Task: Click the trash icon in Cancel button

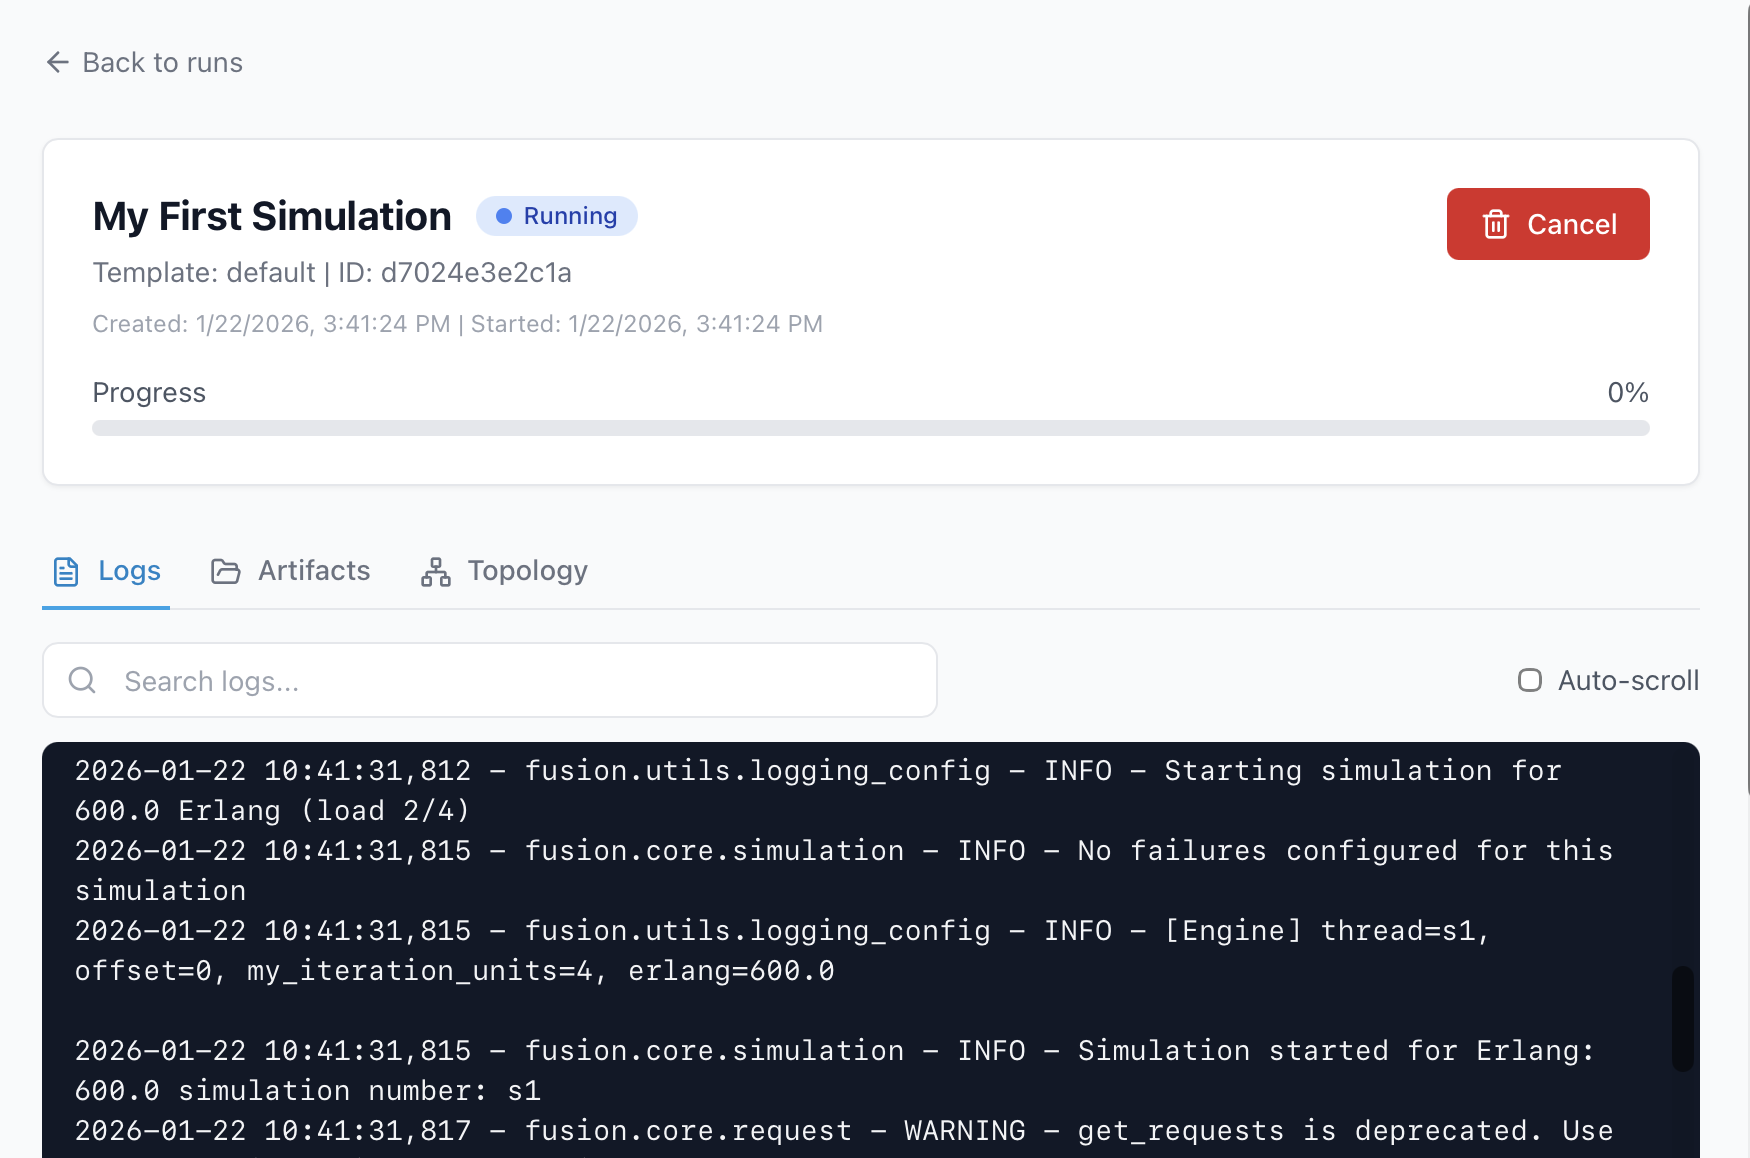Action: (1495, 224)
